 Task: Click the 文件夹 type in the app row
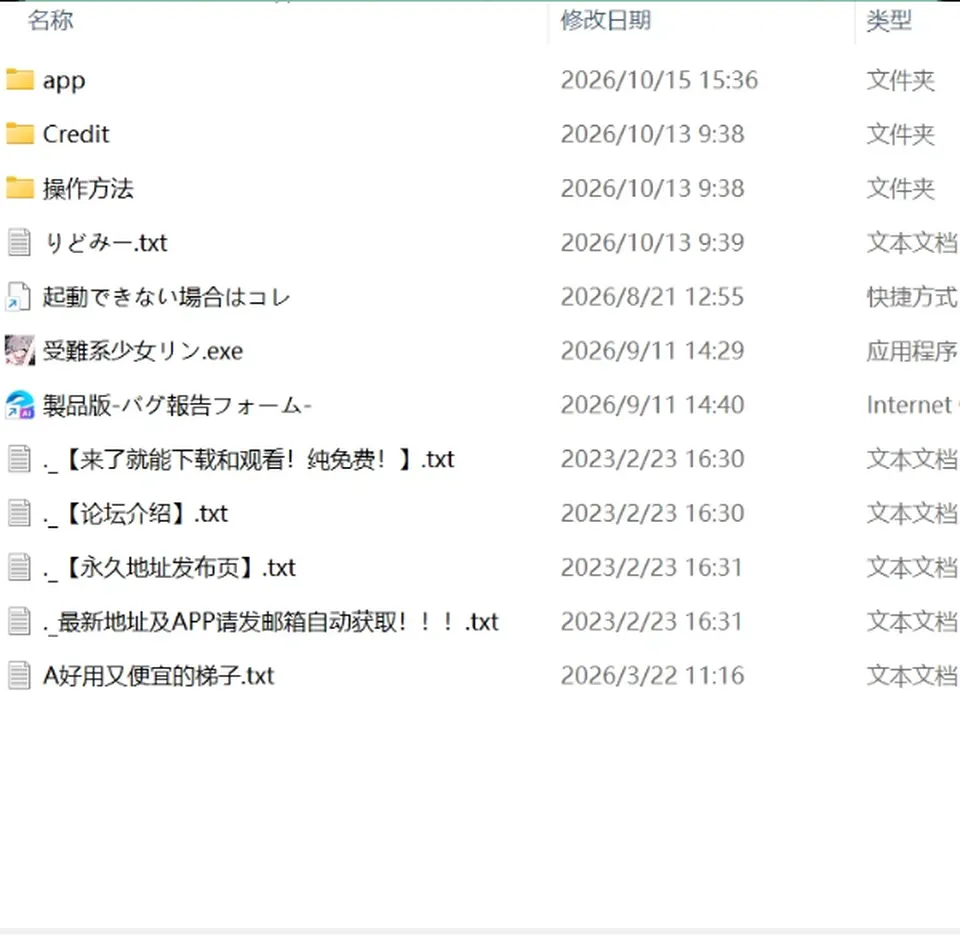[901, 80]
